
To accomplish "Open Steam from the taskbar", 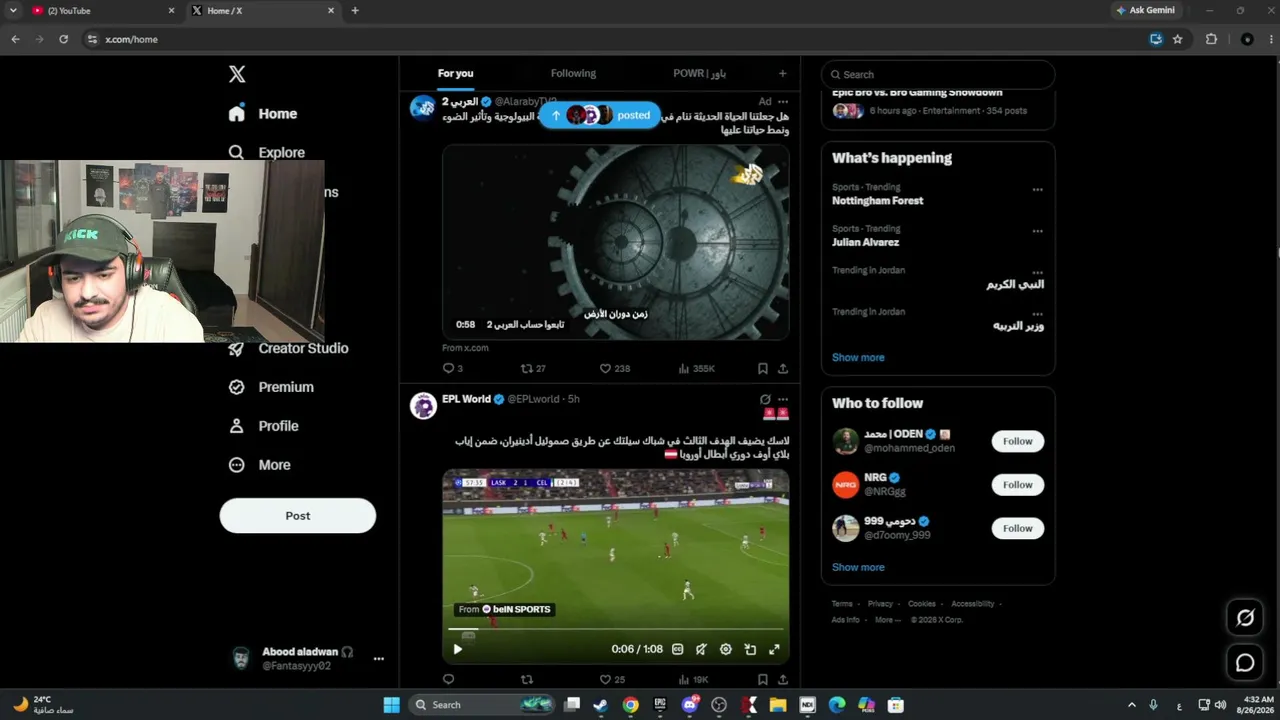I will click(600, 705).
